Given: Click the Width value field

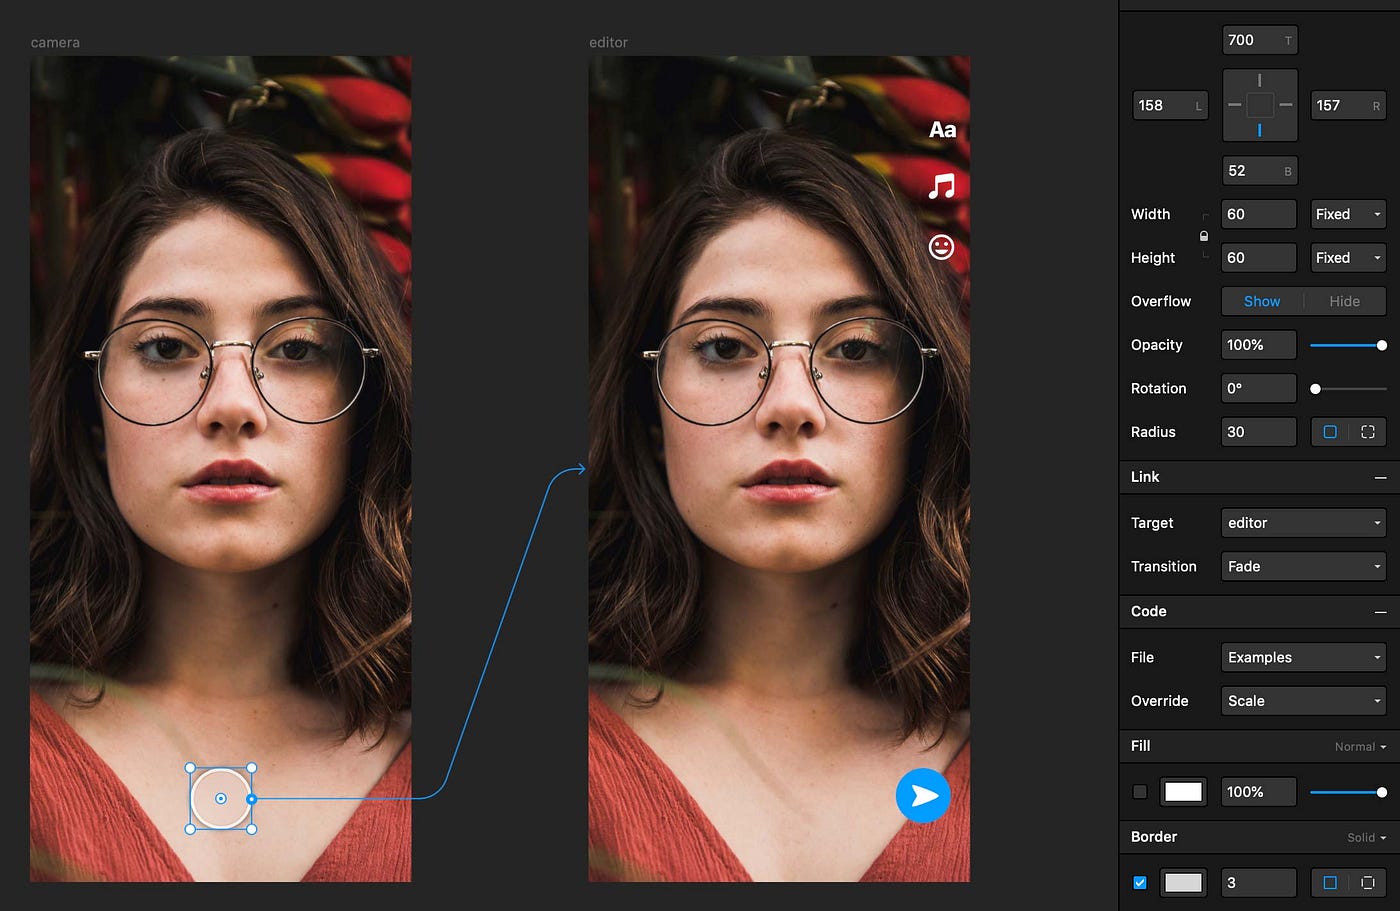Looking at the screenshot, I should 1259,214.
